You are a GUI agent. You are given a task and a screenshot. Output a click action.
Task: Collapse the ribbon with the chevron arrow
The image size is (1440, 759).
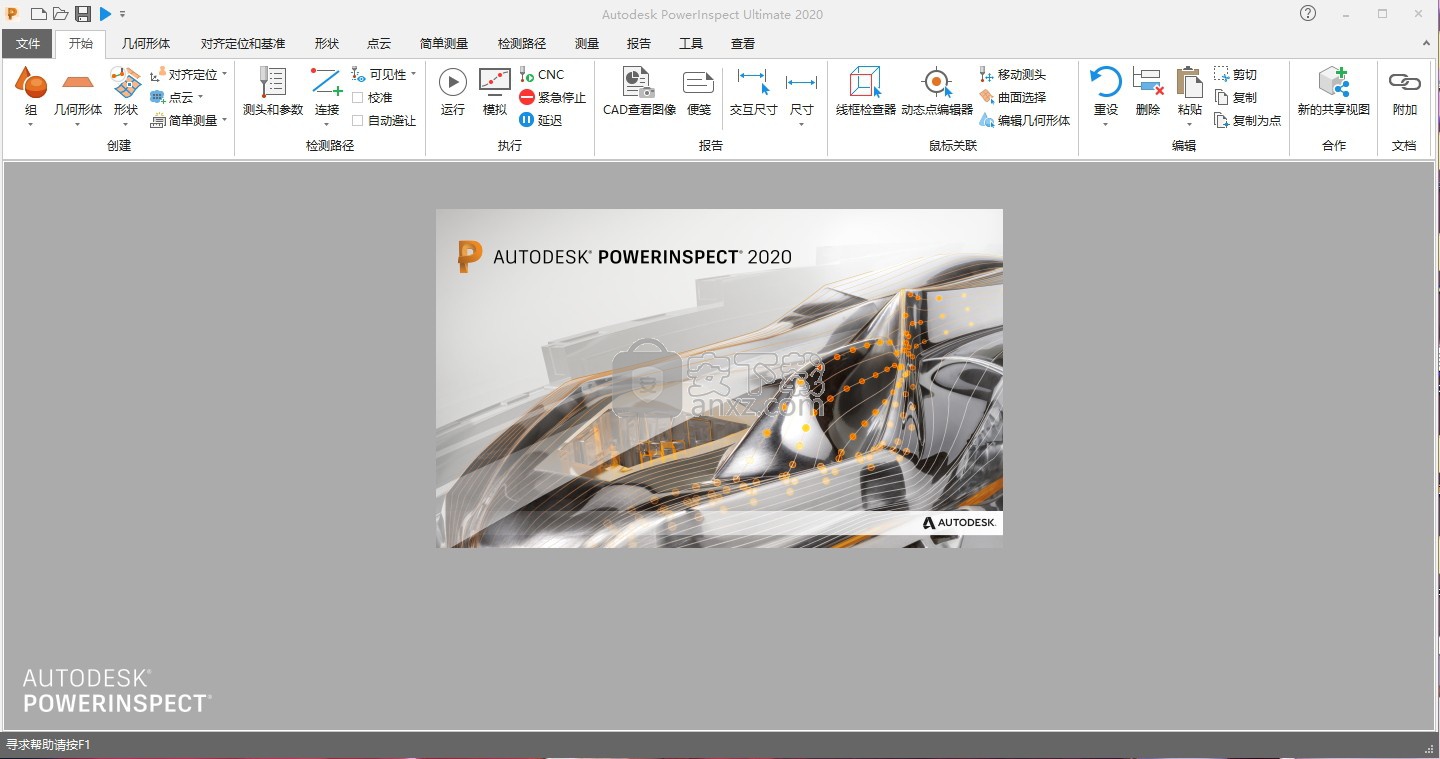coord(1427,43)
